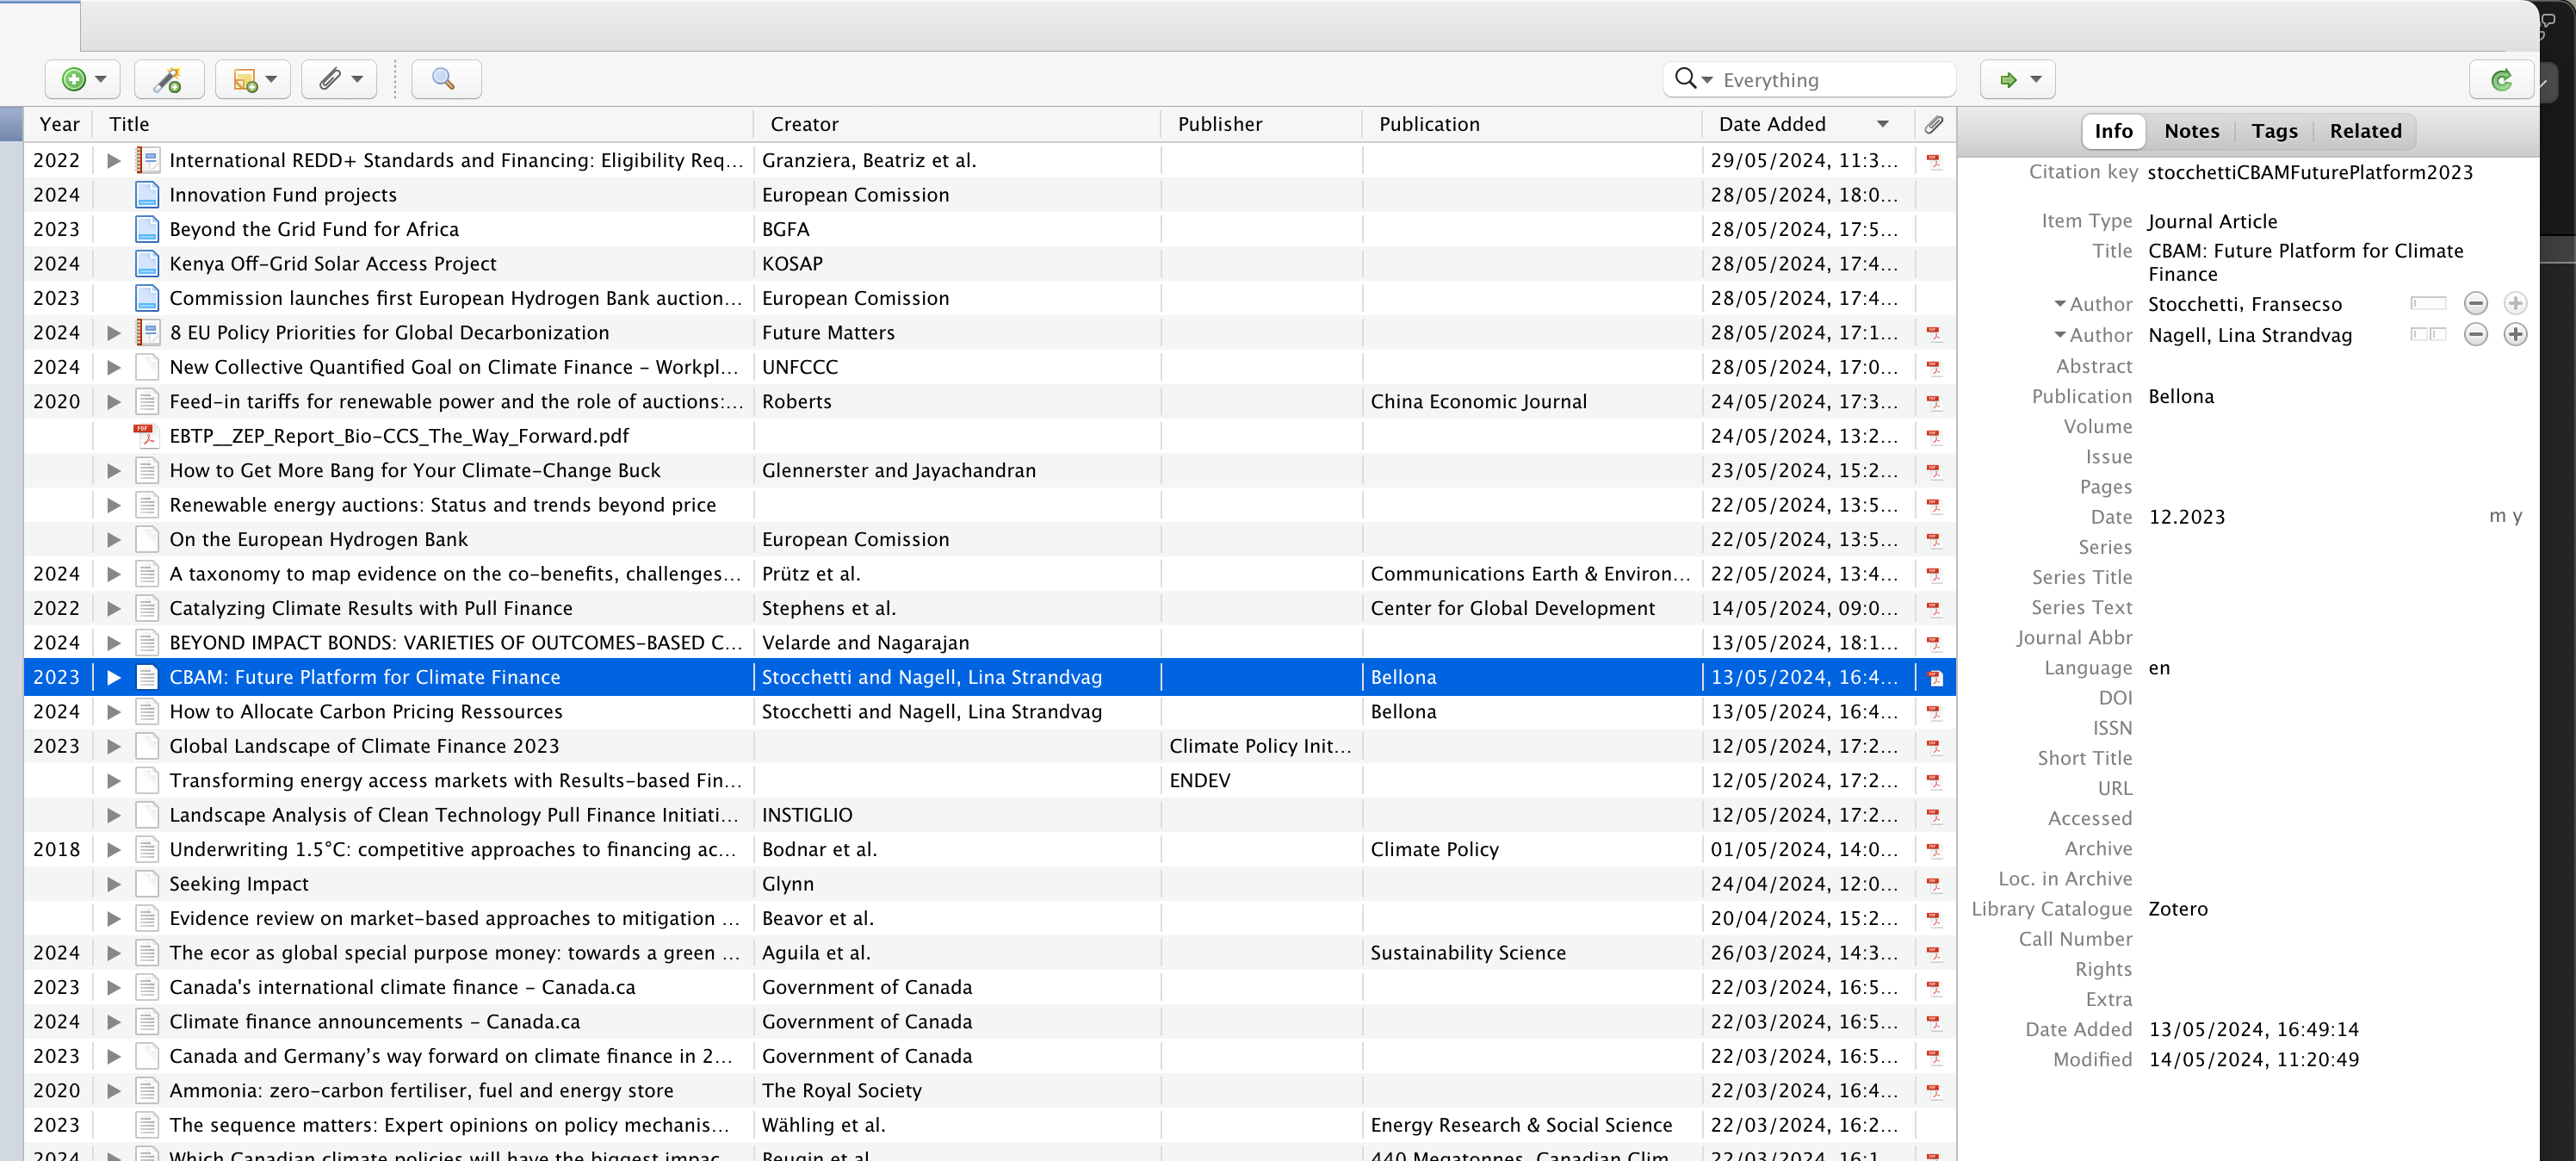The width and height of the screenshot is (2576, 1161).
Task: Add another author with plus button
Action: (x=2515, y=334)
